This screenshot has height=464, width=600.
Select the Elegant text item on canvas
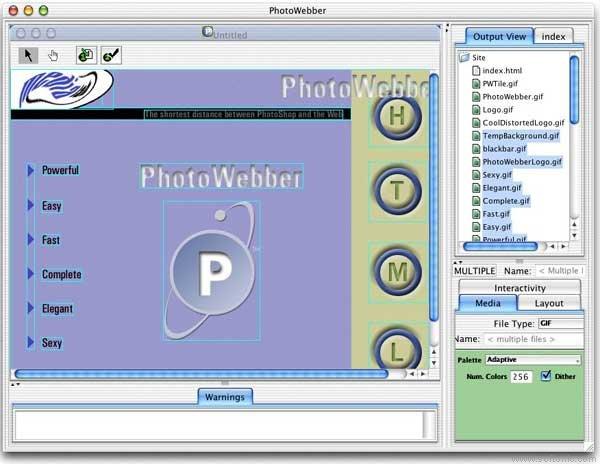tap(57, 309)
